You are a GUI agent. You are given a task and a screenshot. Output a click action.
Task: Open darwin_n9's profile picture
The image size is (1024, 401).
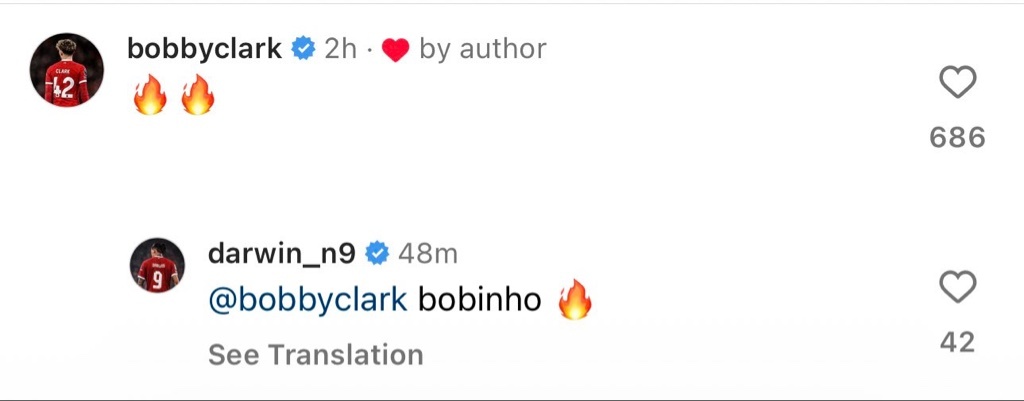[157, 265]
